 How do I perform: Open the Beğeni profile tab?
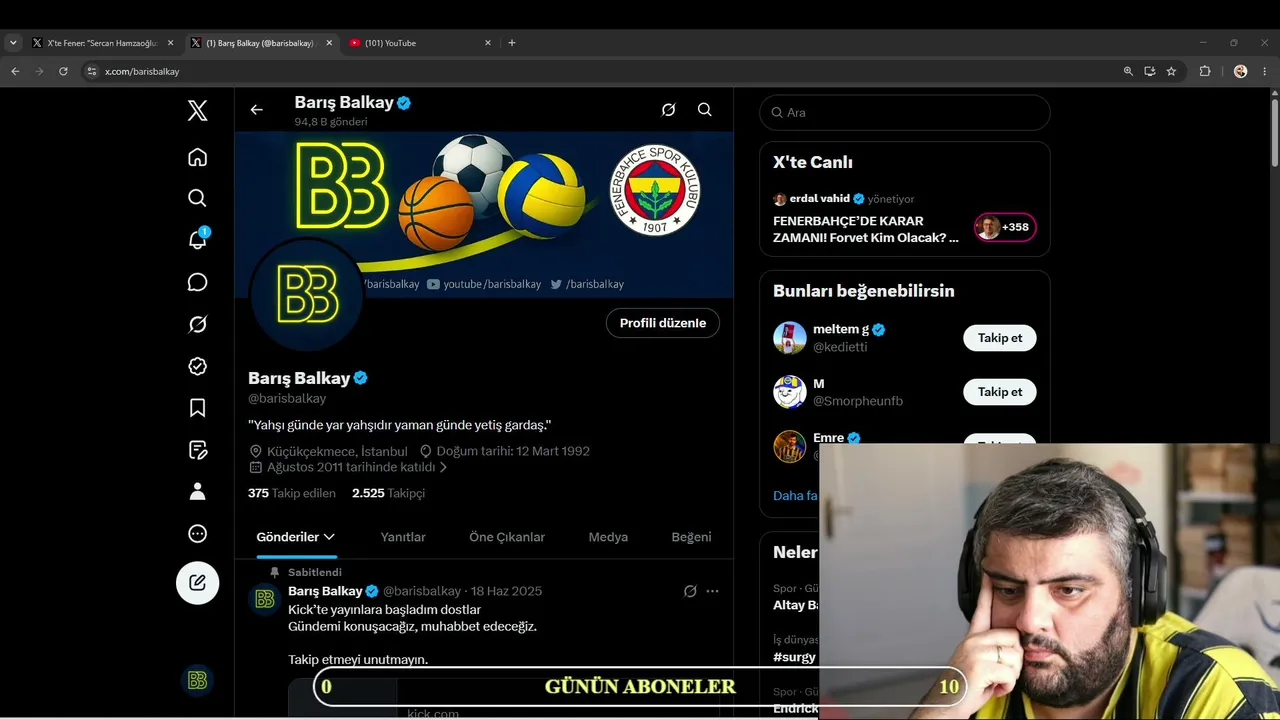pos(691,537)
